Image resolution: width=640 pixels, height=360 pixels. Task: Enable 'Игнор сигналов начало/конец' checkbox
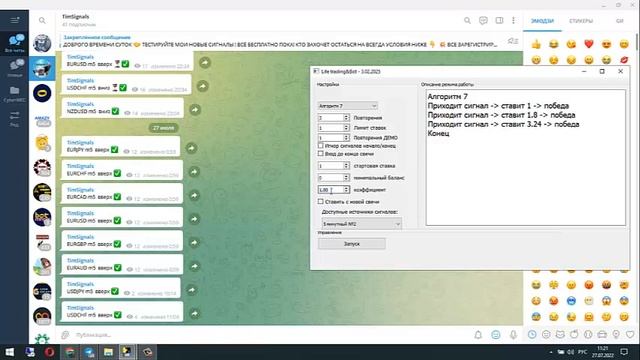point(320,145)
